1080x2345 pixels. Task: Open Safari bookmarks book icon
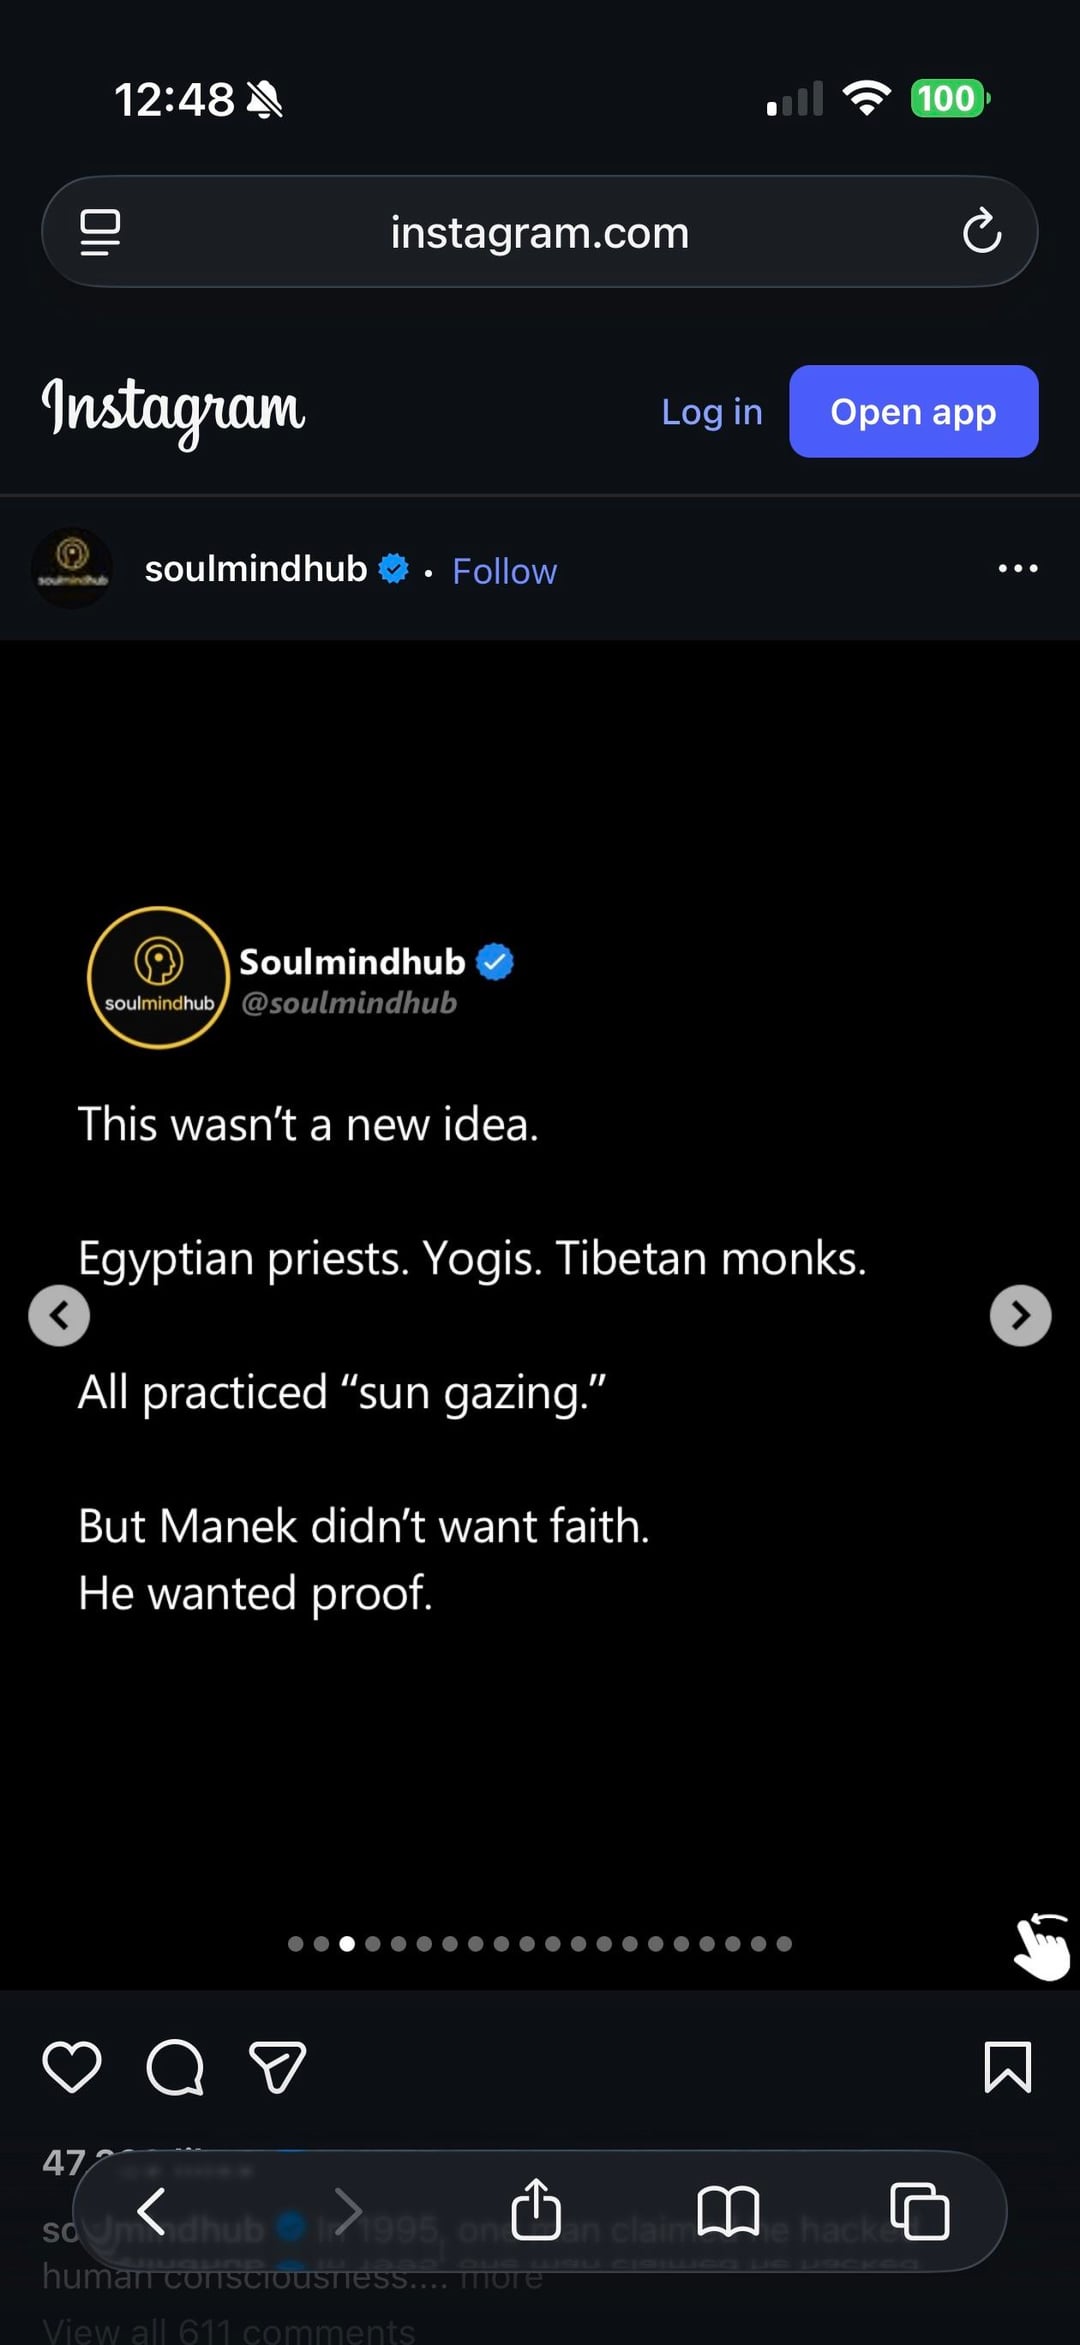(x=728, y=2210)
